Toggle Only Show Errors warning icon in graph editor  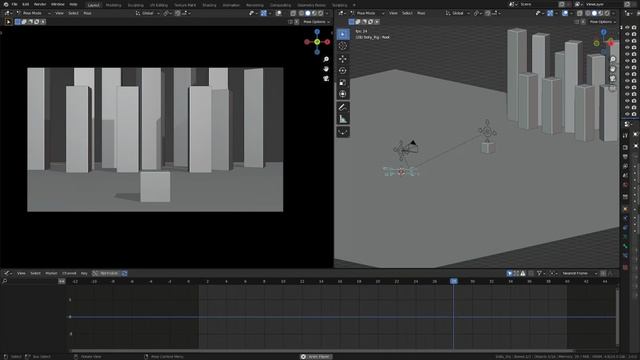point(523,273)
